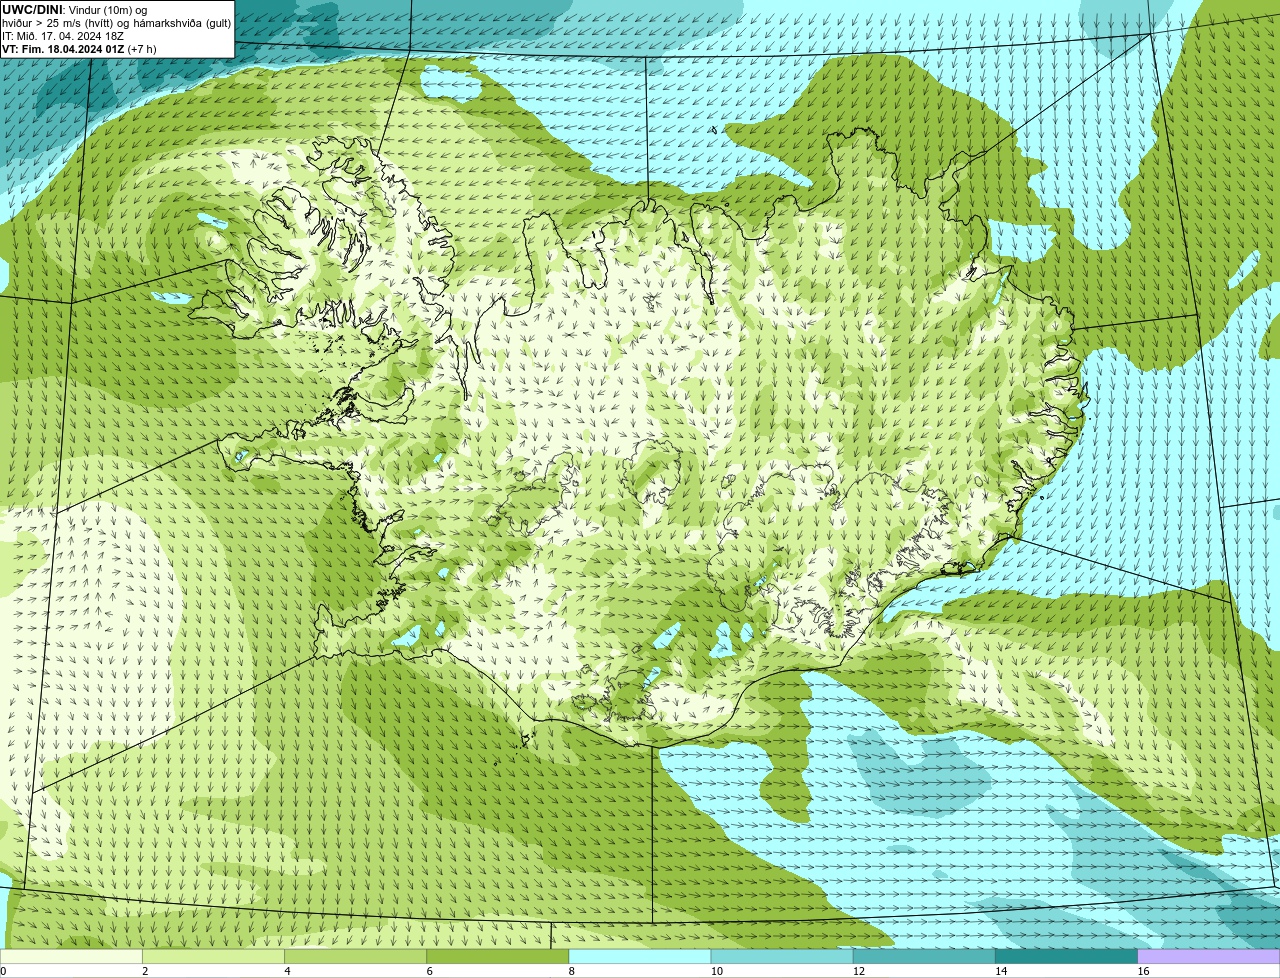Click the pale cream 0–2 m/s legend swatch

[71, 956]
